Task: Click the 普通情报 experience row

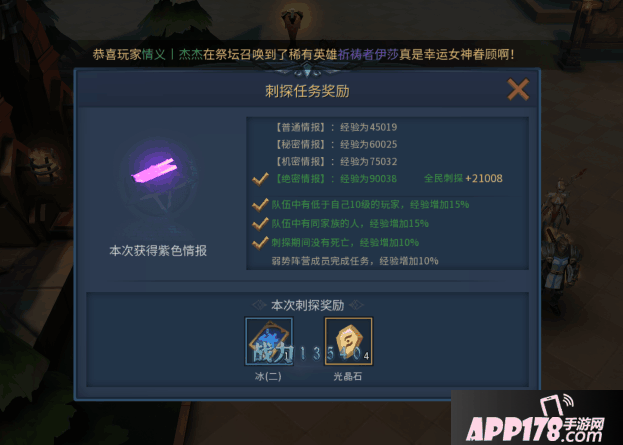Action: click(x=337, y=127)
